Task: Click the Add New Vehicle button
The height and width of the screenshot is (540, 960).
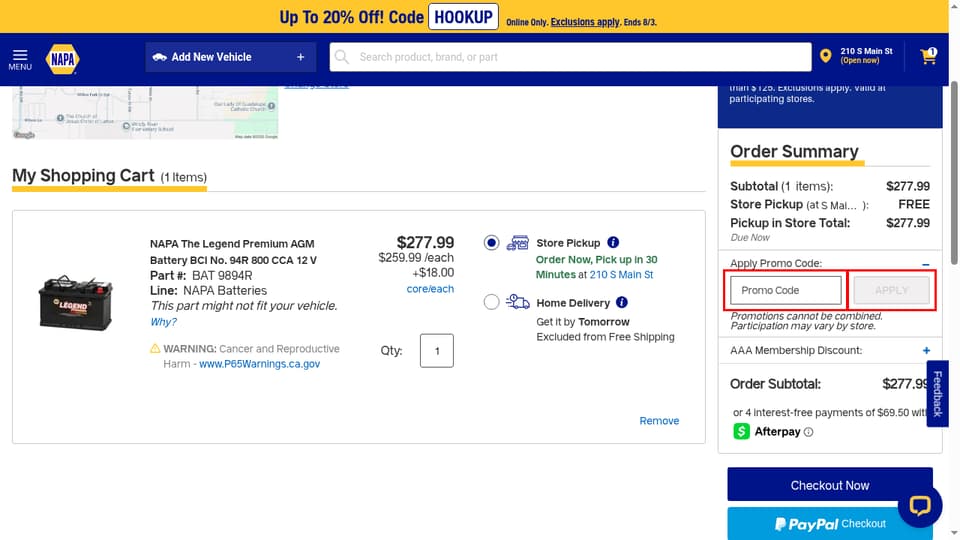Action: point(231,57)
